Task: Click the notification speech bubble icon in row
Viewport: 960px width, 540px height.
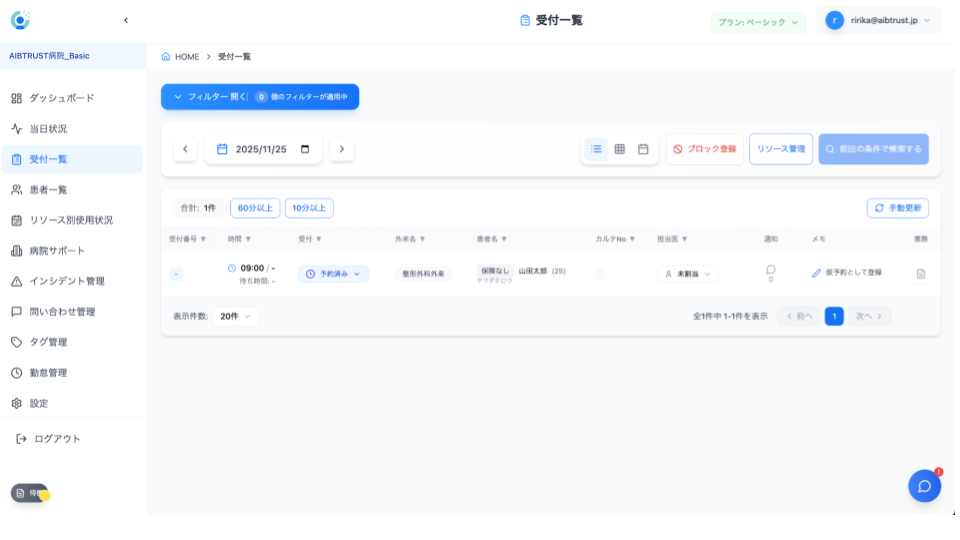Action: pyautogui.click(x=771, y=269)
